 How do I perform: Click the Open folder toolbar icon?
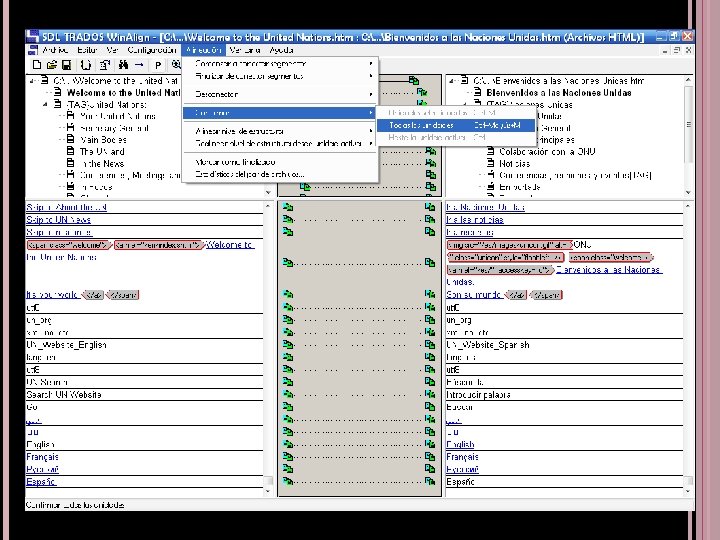click(x=52, y=65)
